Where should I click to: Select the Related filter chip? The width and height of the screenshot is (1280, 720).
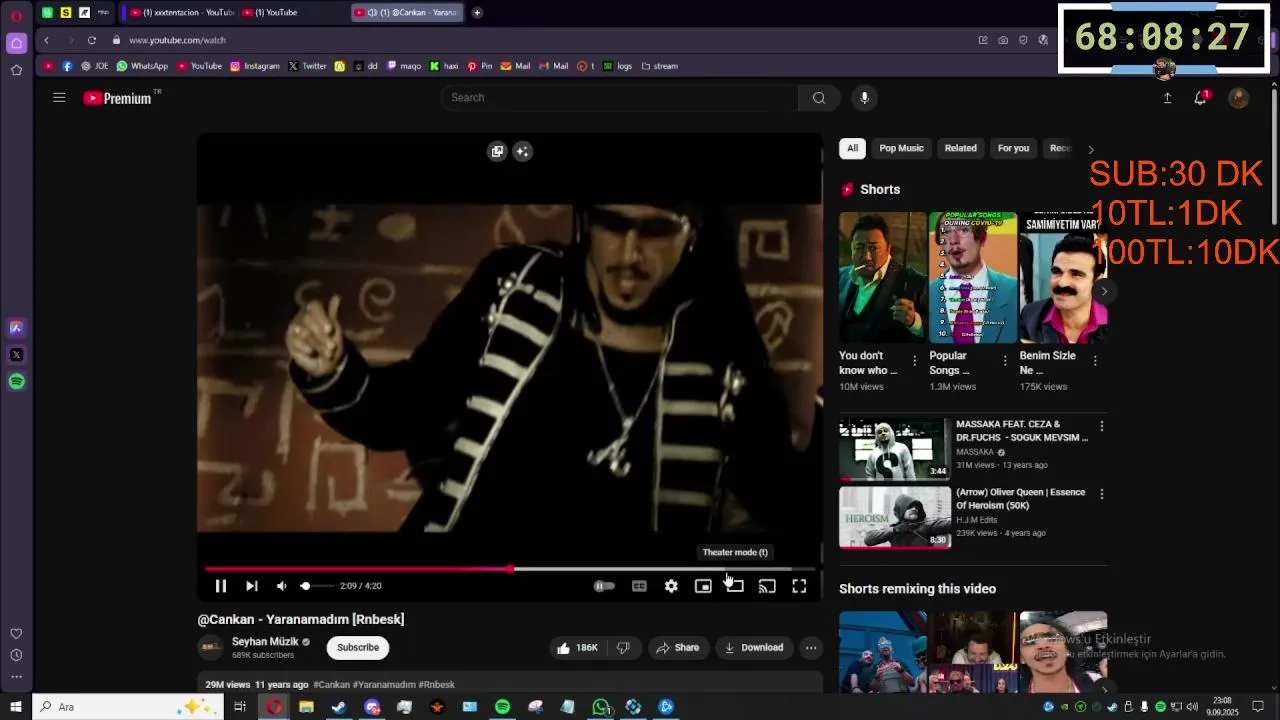(x=960, y=148)
